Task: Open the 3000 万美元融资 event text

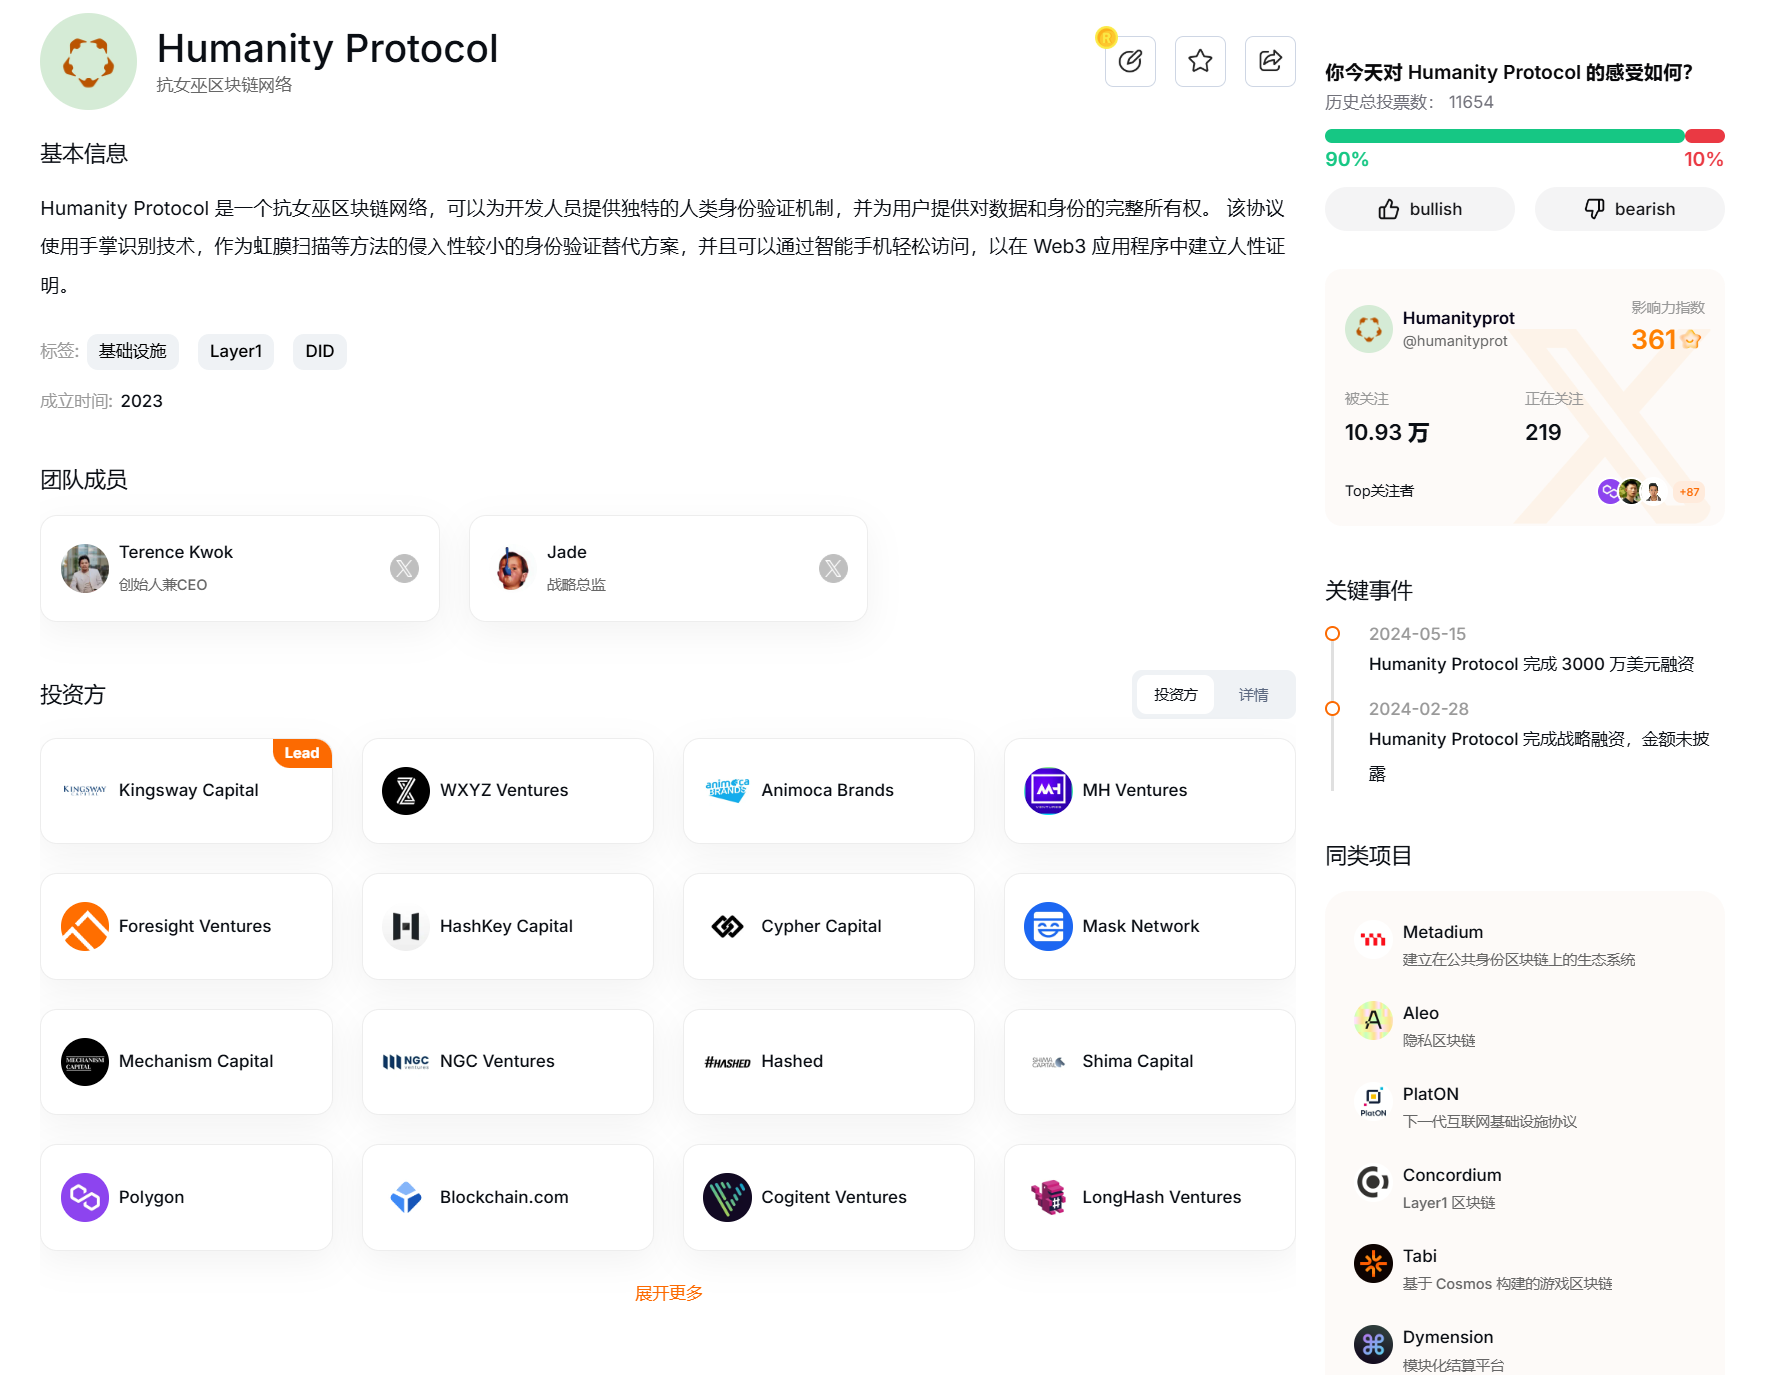Action: coord(1531,664)
